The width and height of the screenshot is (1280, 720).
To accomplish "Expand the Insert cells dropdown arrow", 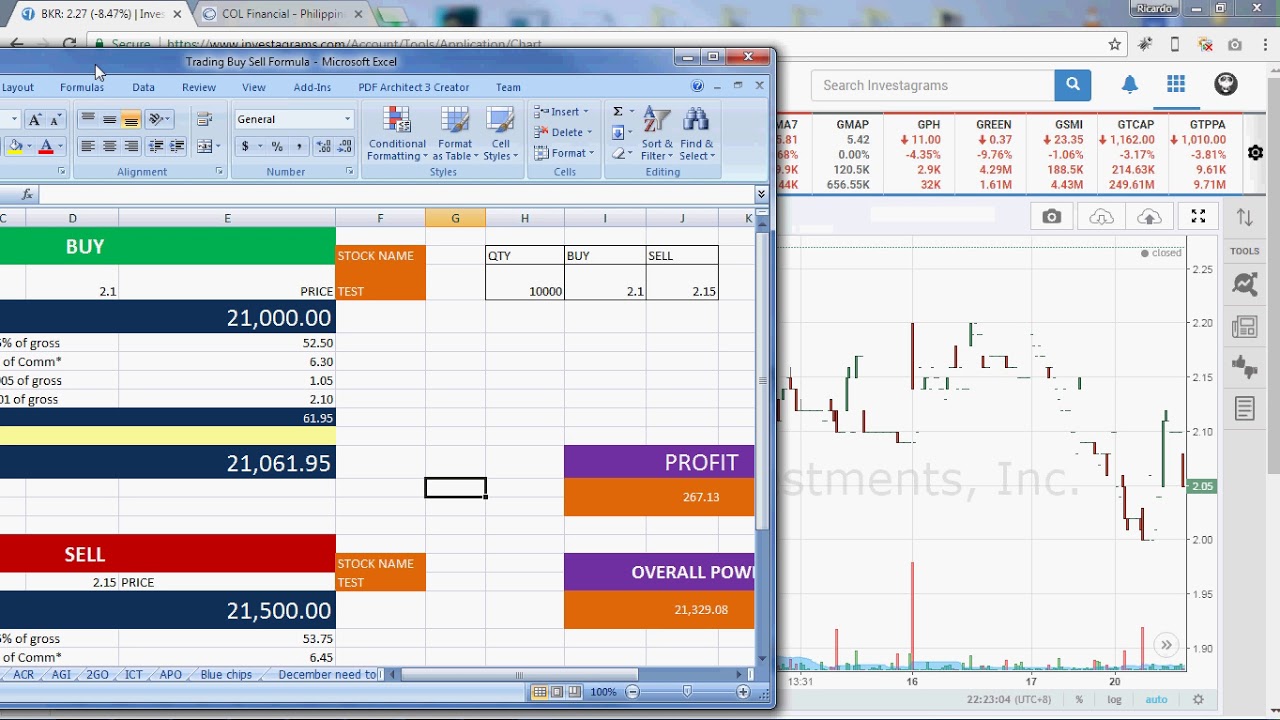I will 586,112.
